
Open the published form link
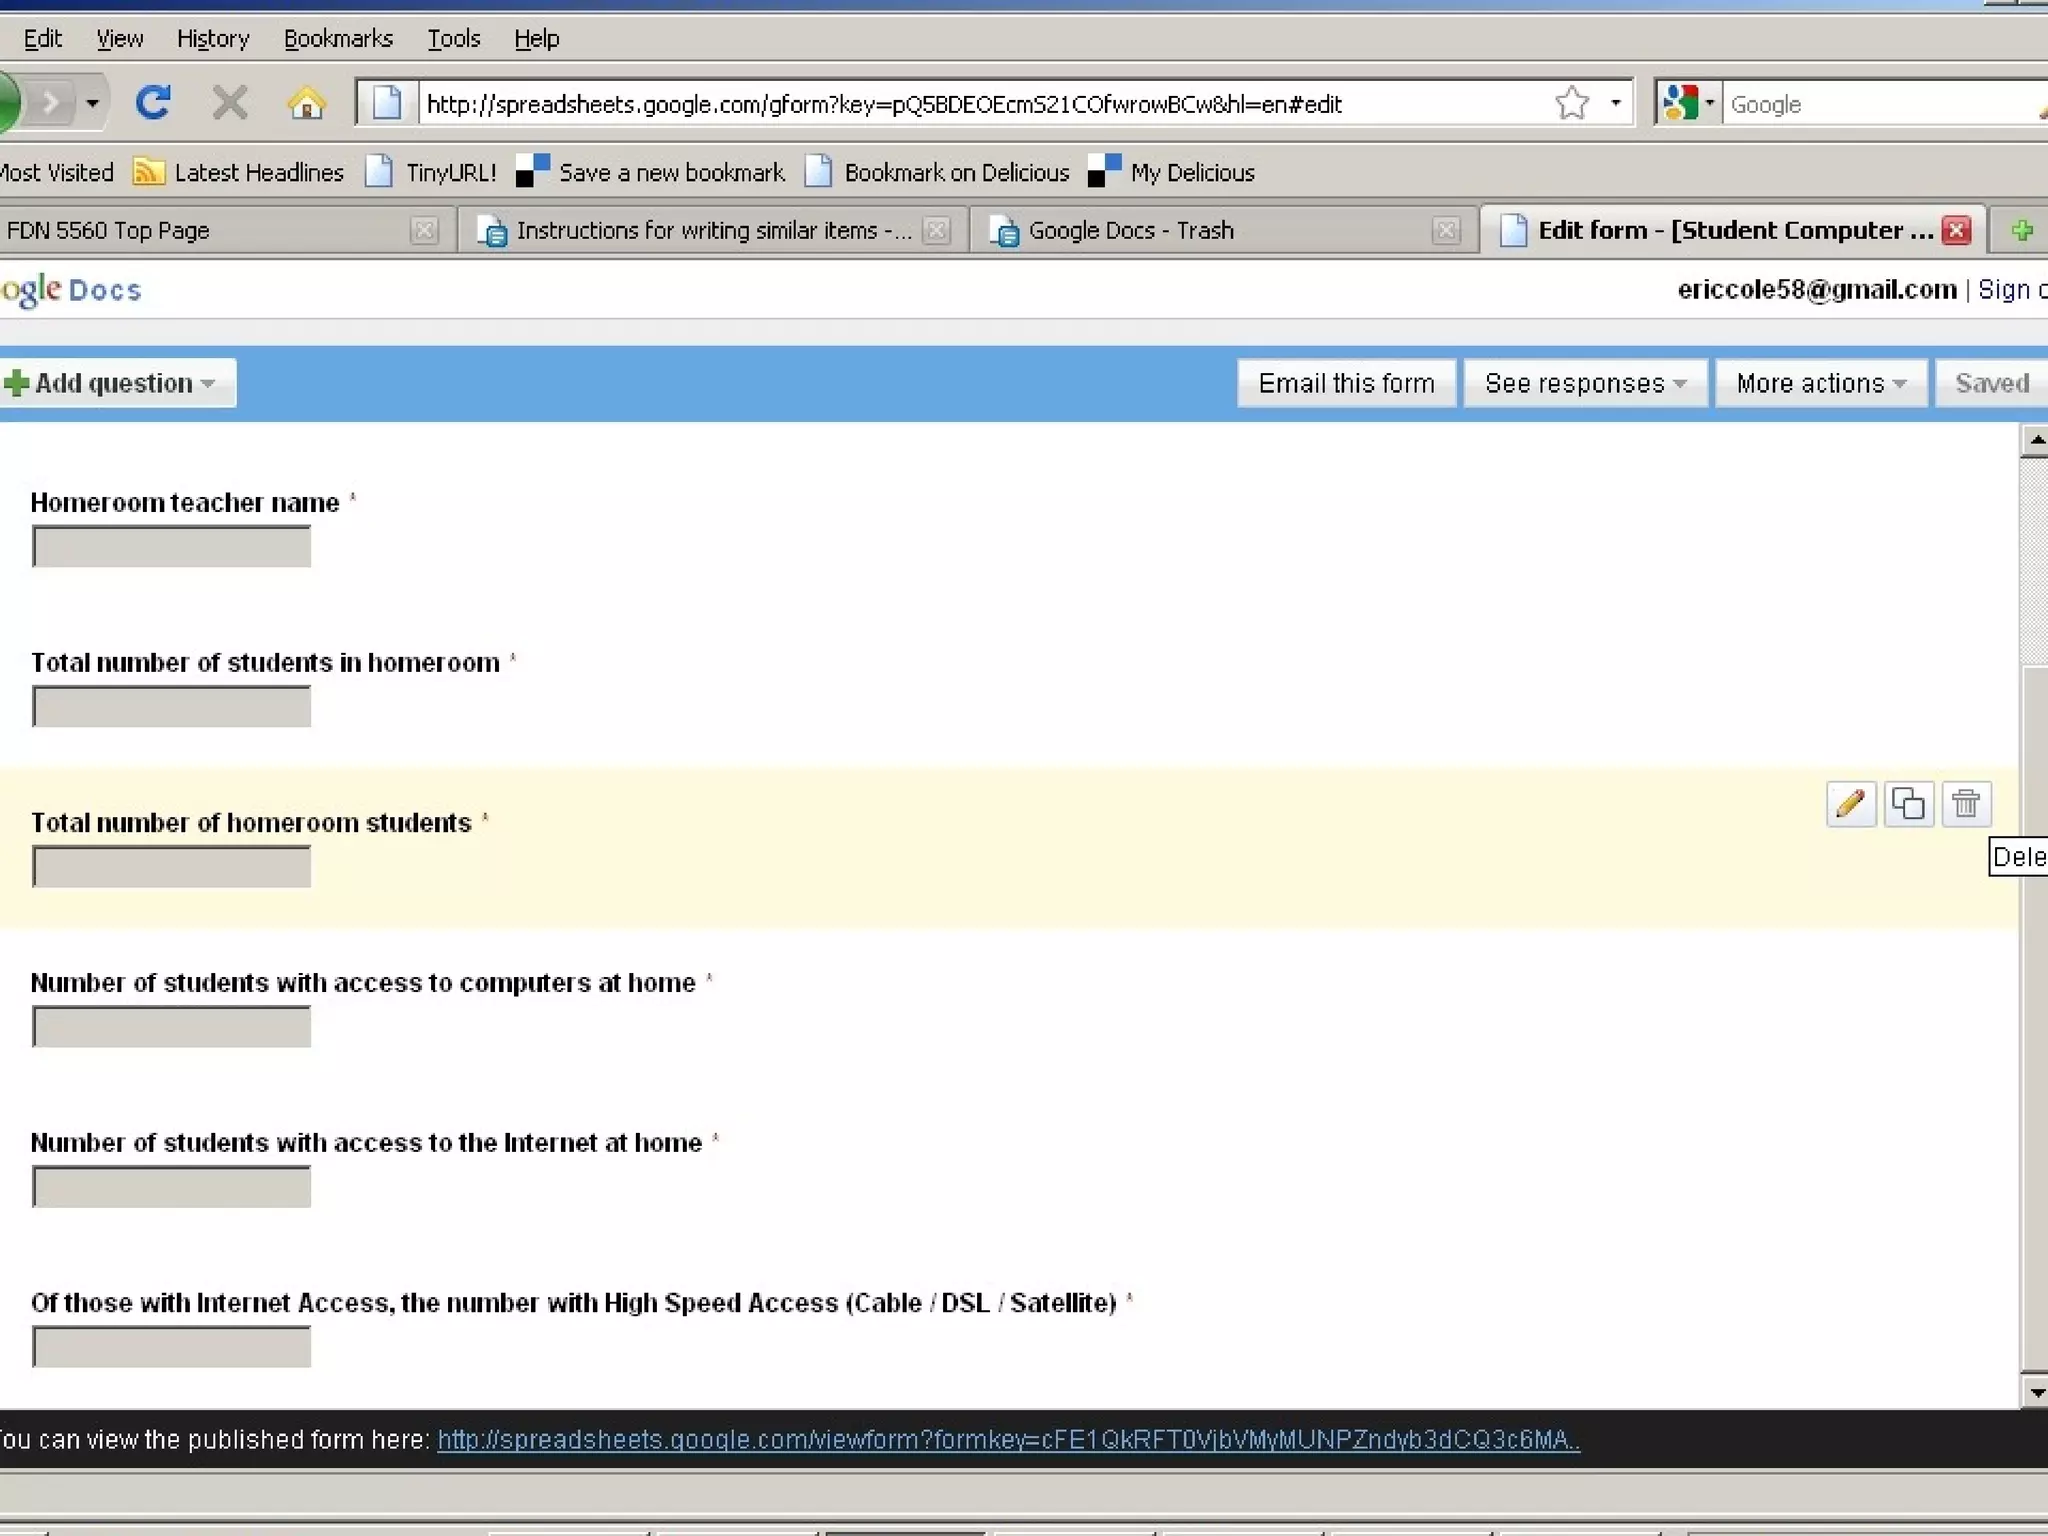click(1008, 1440)
